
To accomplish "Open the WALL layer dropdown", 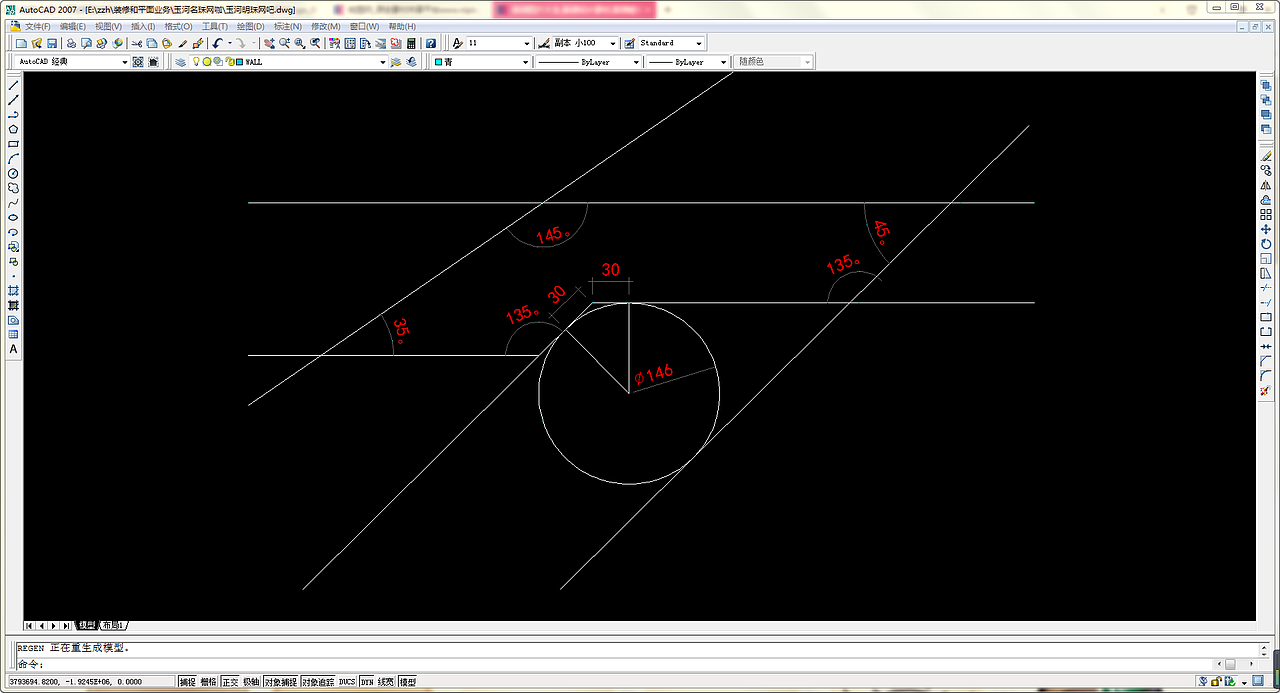I will tap(382, 61).
